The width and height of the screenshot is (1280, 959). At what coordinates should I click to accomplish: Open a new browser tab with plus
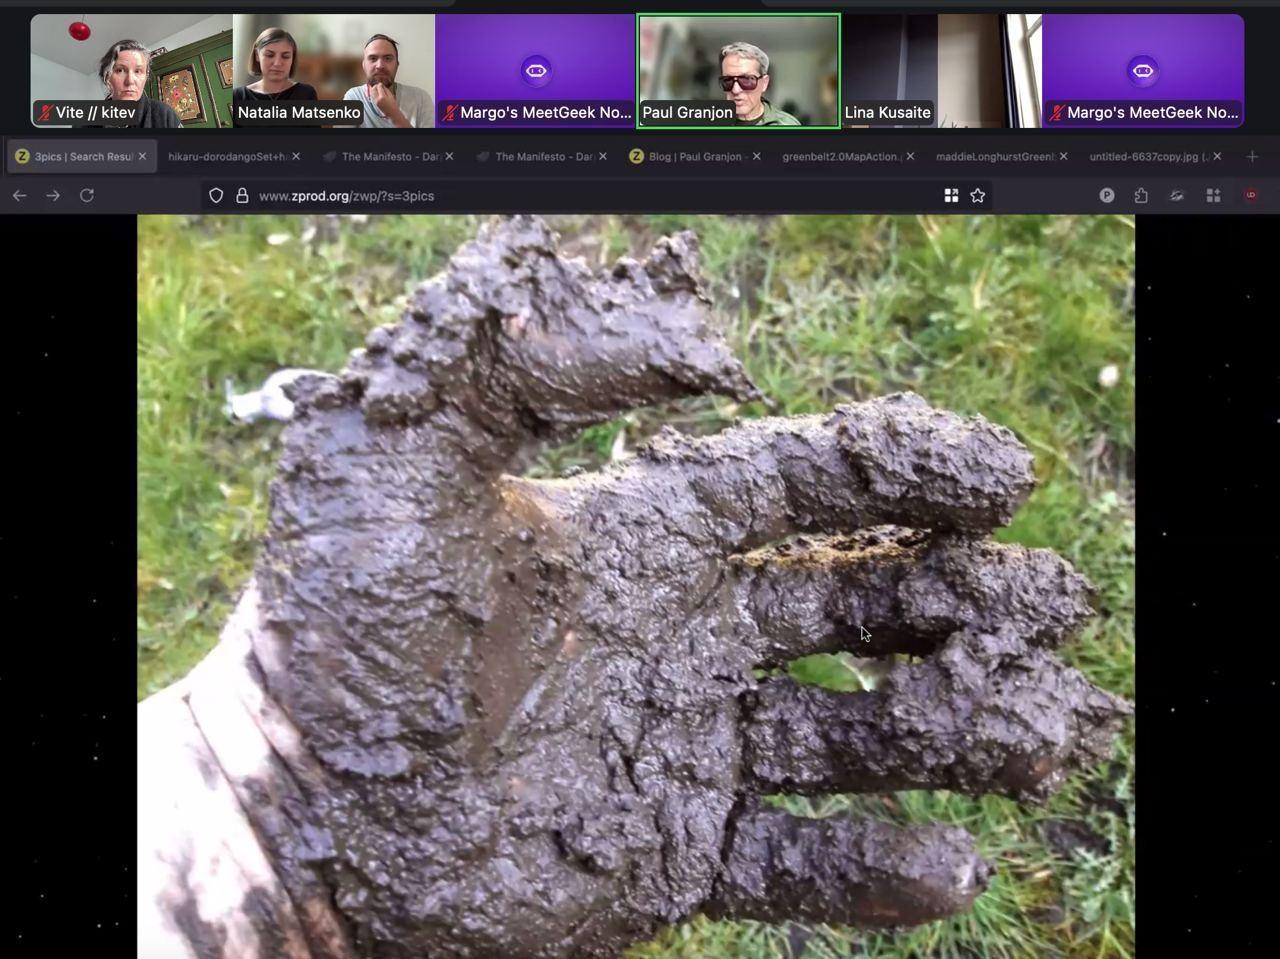coord(1252,157)
